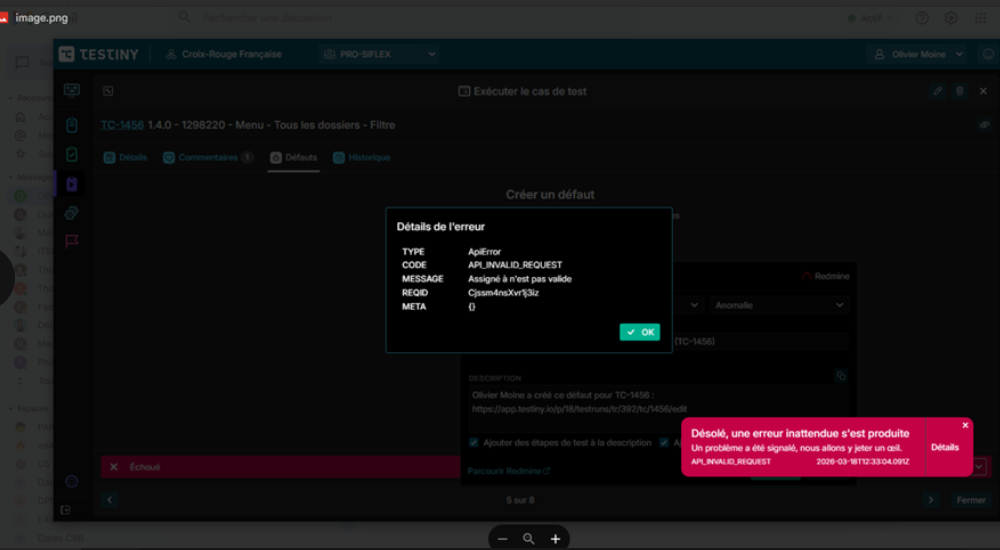Open the test runs play icon in the sidebar
The image size is (1000, 550).
click(71, 184)
